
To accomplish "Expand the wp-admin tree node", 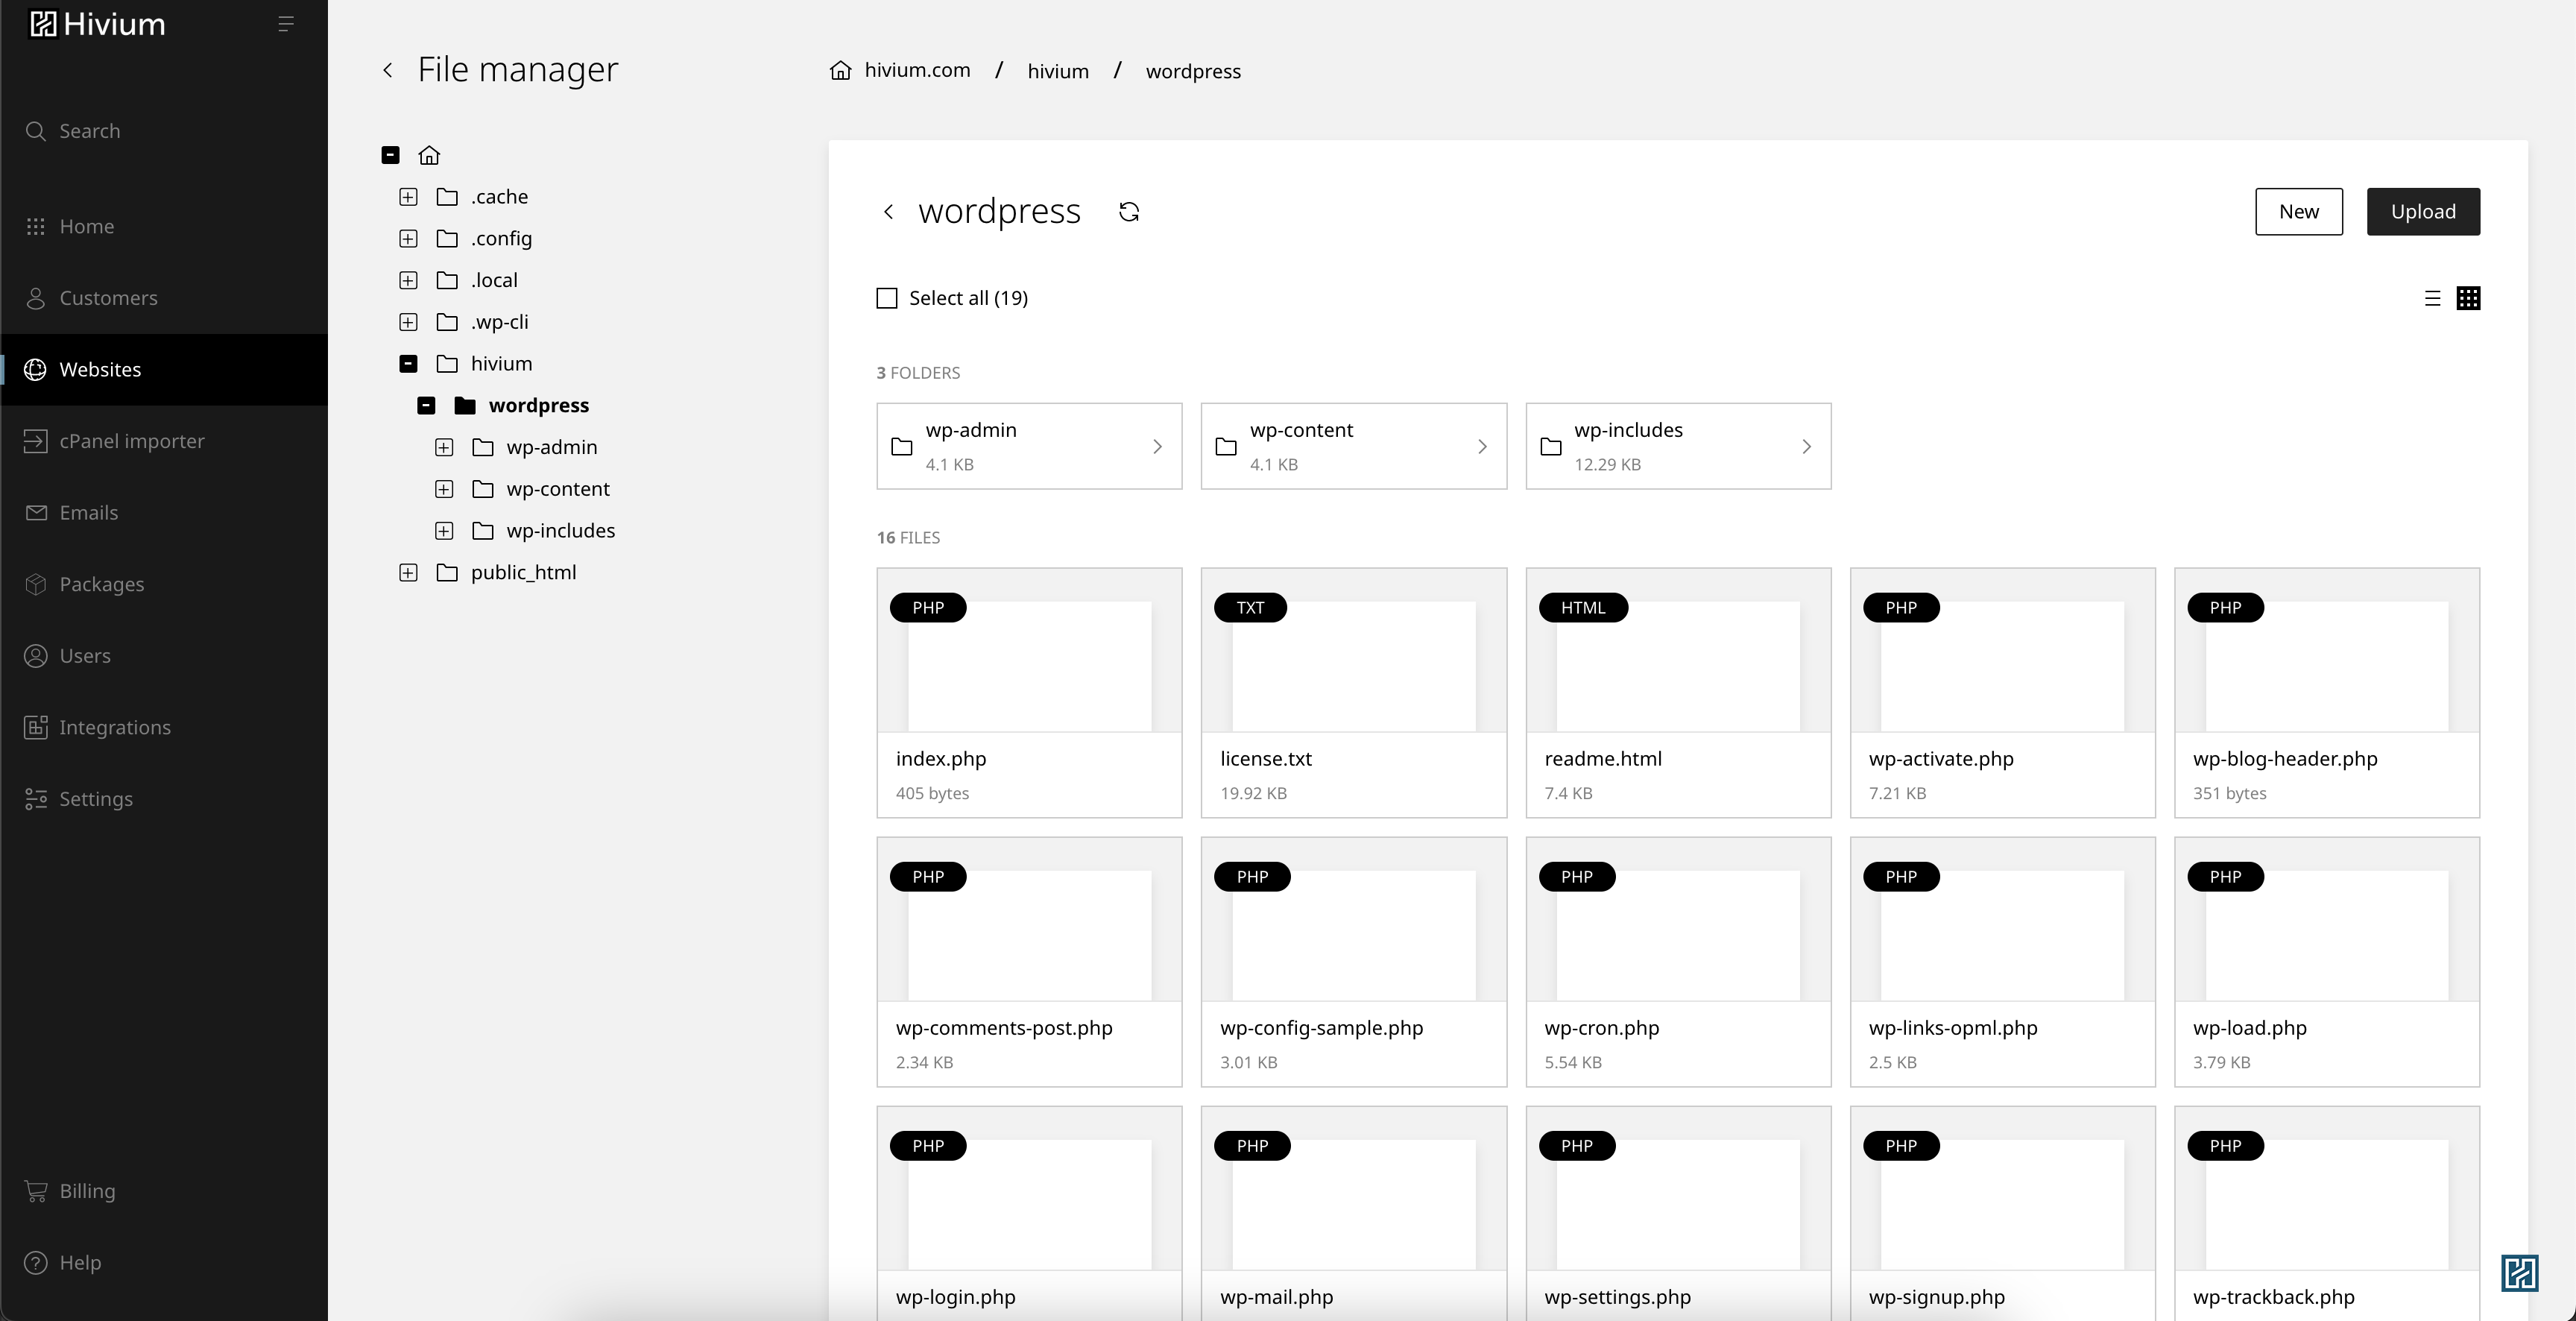I will click(444, 447).
